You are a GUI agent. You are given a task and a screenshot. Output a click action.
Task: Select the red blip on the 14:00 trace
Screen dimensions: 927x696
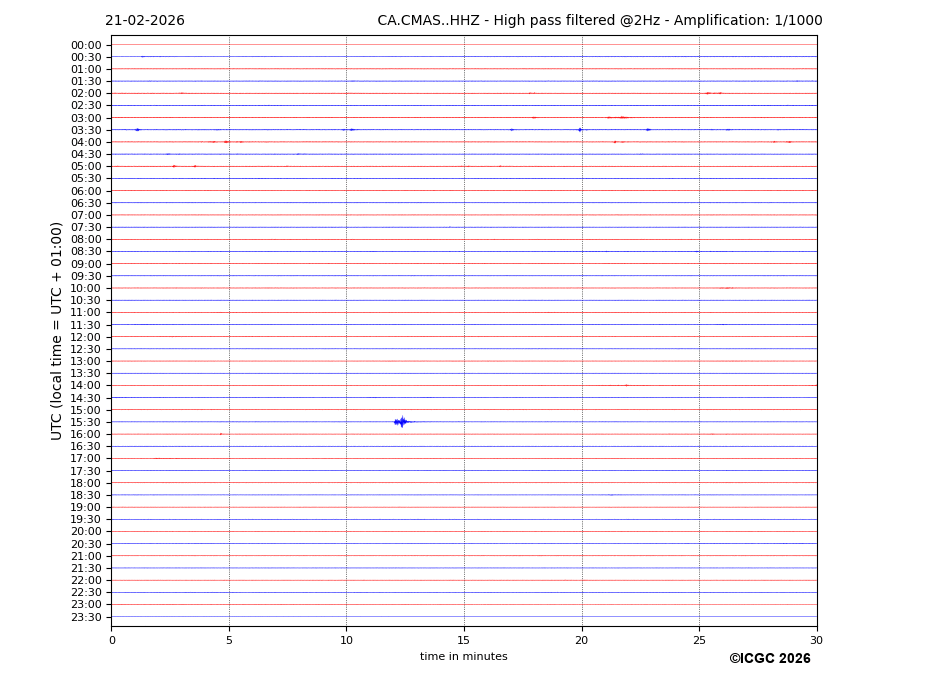pyautogui.click(x=626, y=385)
